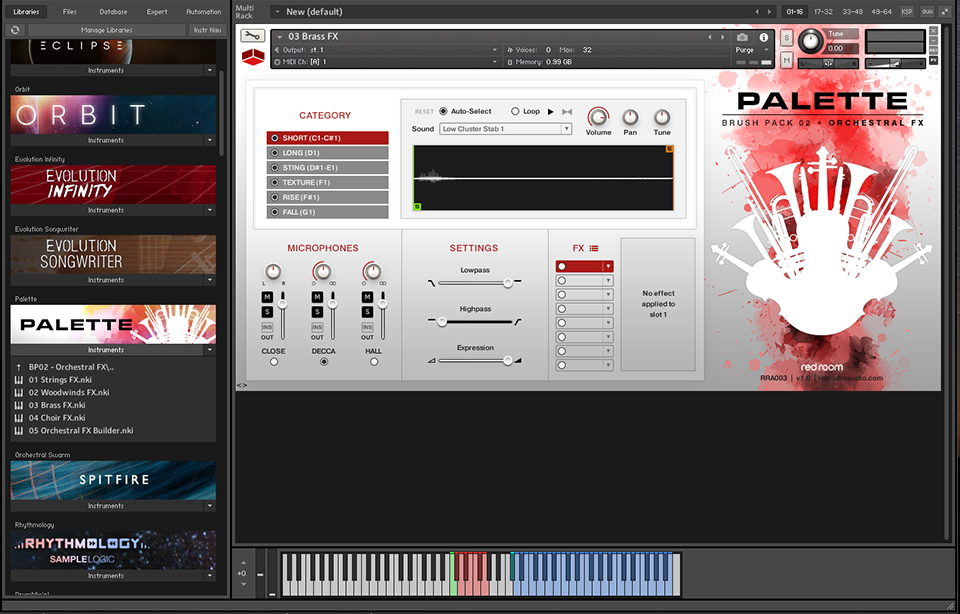960x614 pixels.
Task: Open the Output st.1 dropdown
Action: point(495,50)
